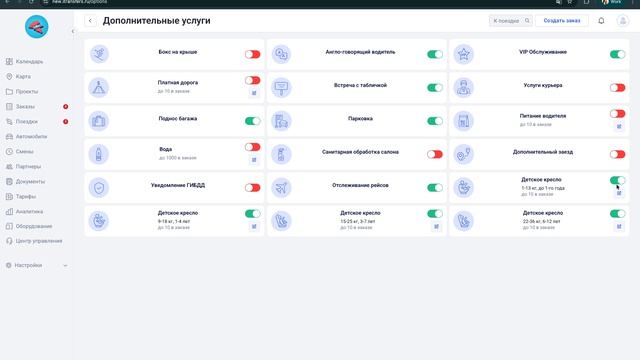The width and height of the screenshot is (640, 360).
Task: Open notifications bell
Action: point(601,20)
